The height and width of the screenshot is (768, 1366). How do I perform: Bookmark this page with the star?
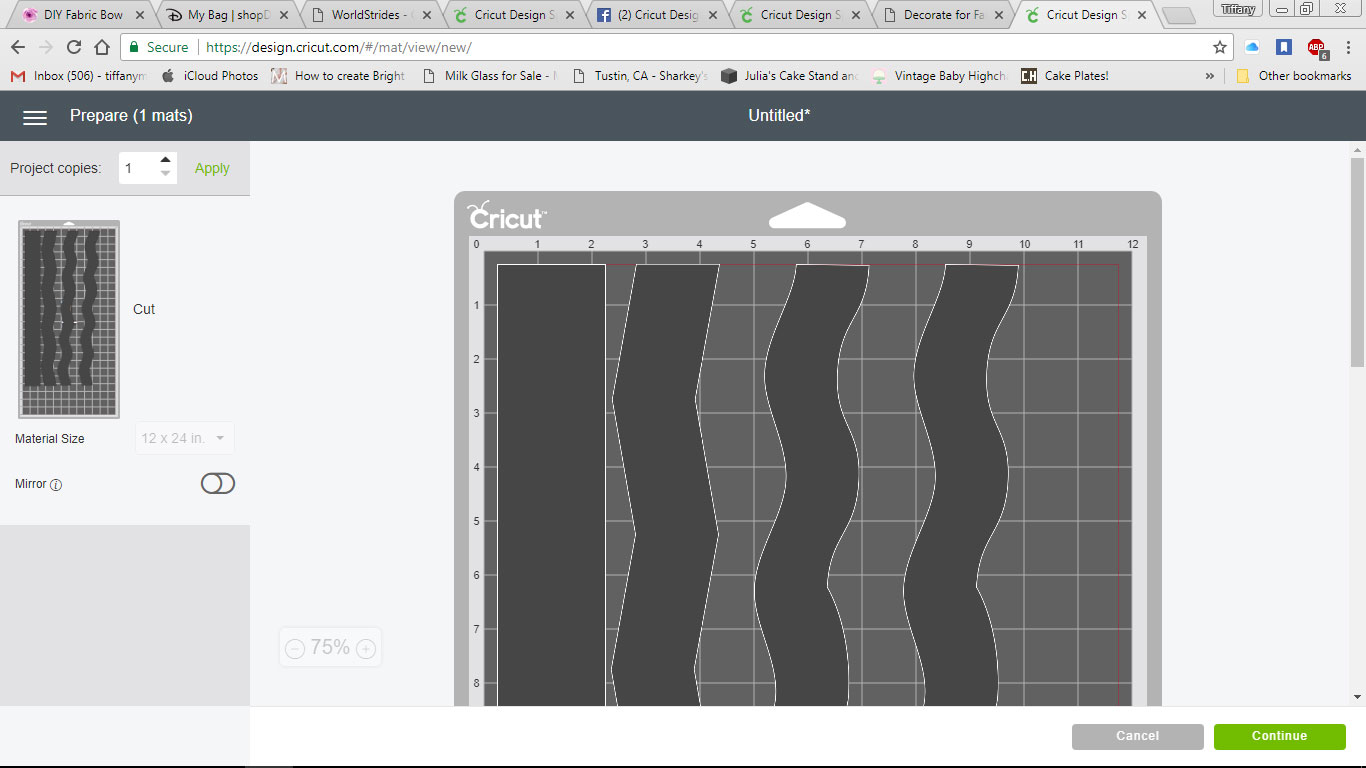pos(1220,47)
